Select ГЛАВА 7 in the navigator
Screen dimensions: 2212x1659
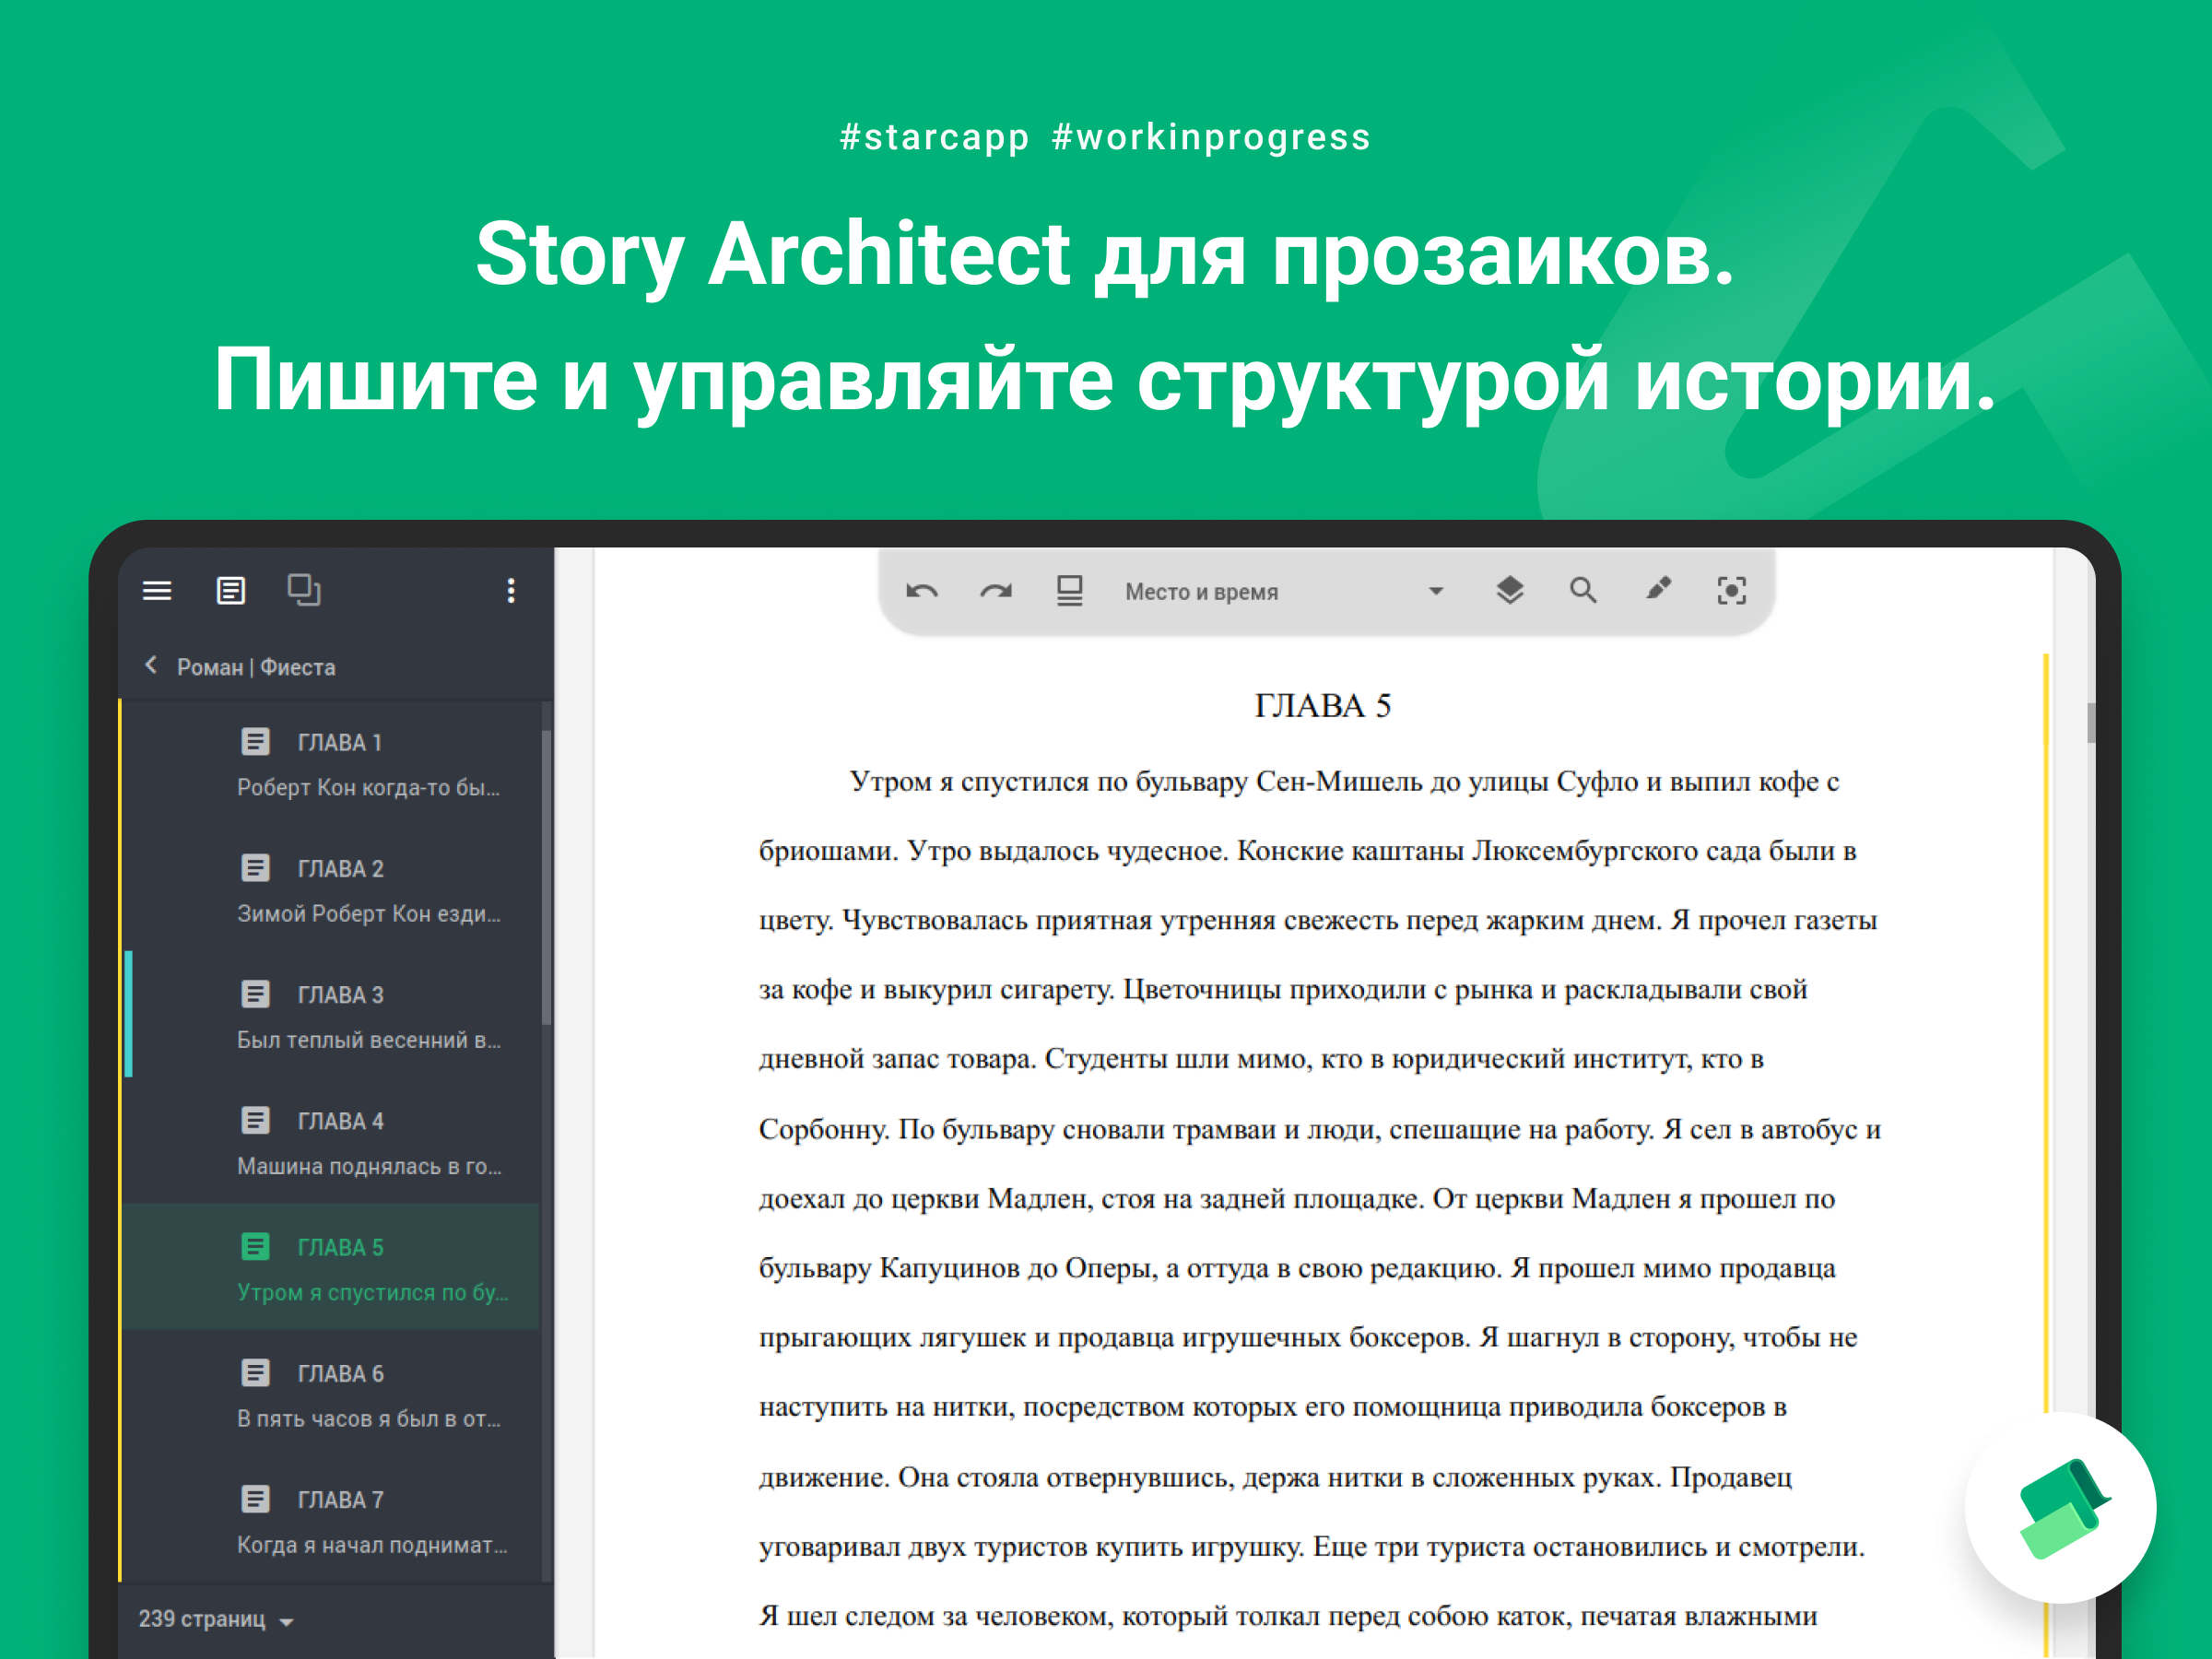coord(330,1520)
